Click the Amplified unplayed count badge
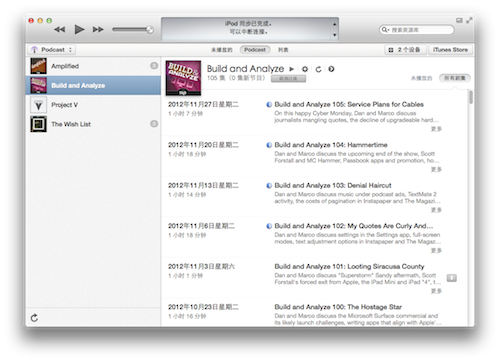The height and width of the screenshot is (362, 500). [x=154, y=66]
